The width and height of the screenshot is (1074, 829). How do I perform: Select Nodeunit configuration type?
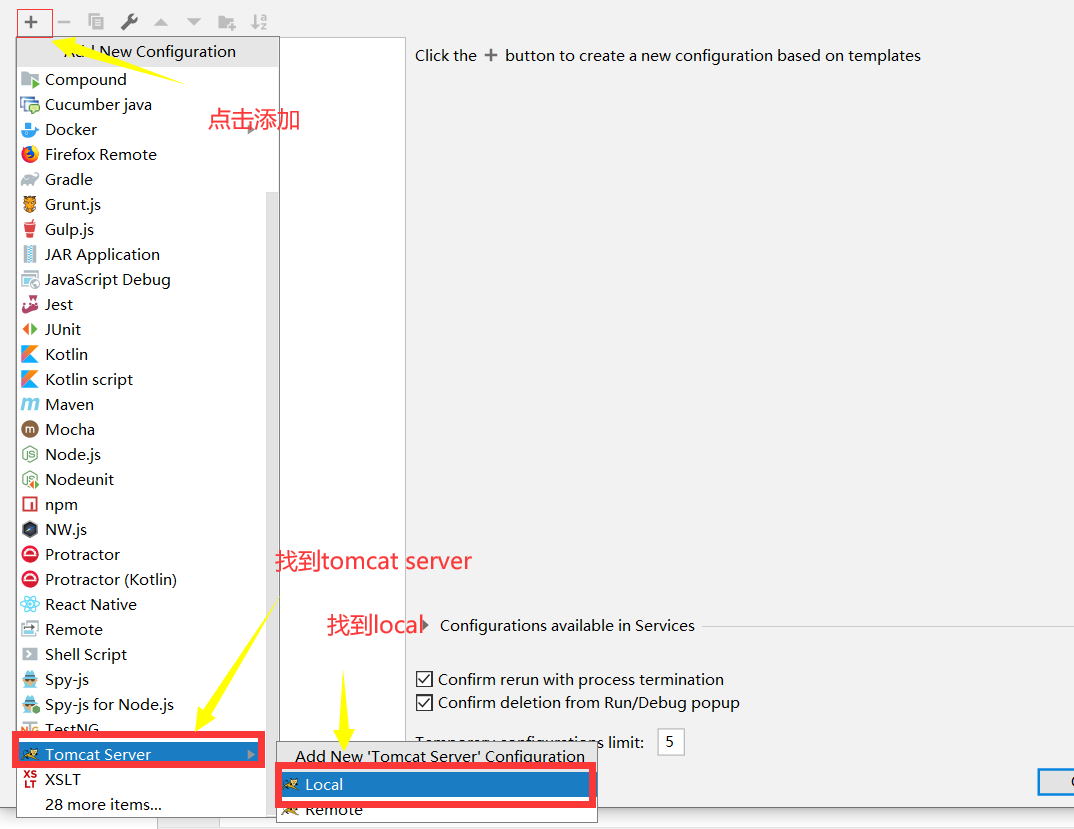tap(142, 480)
